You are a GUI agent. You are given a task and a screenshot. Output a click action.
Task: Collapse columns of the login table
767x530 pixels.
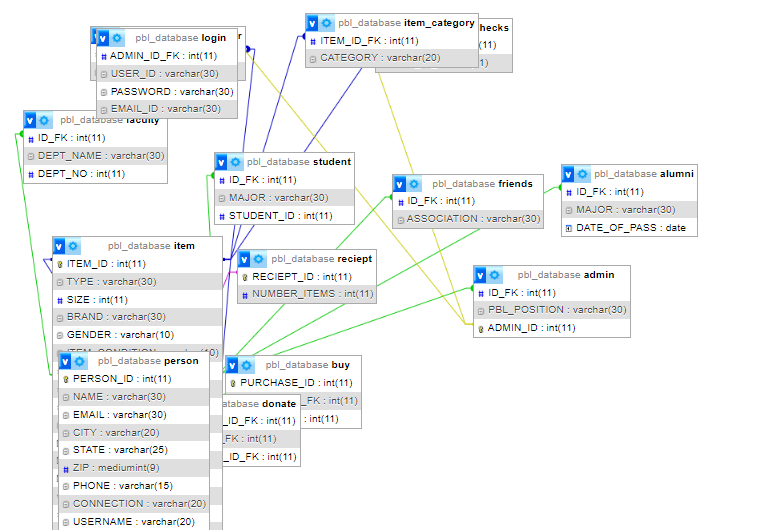click(x=103, y=38)
